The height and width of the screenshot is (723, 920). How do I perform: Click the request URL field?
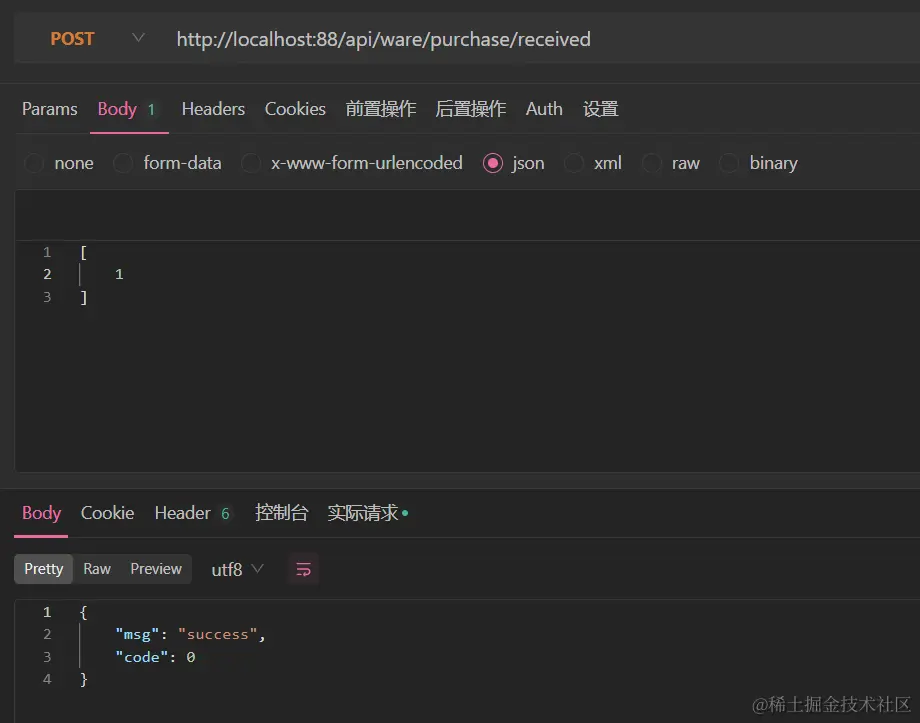384,39
